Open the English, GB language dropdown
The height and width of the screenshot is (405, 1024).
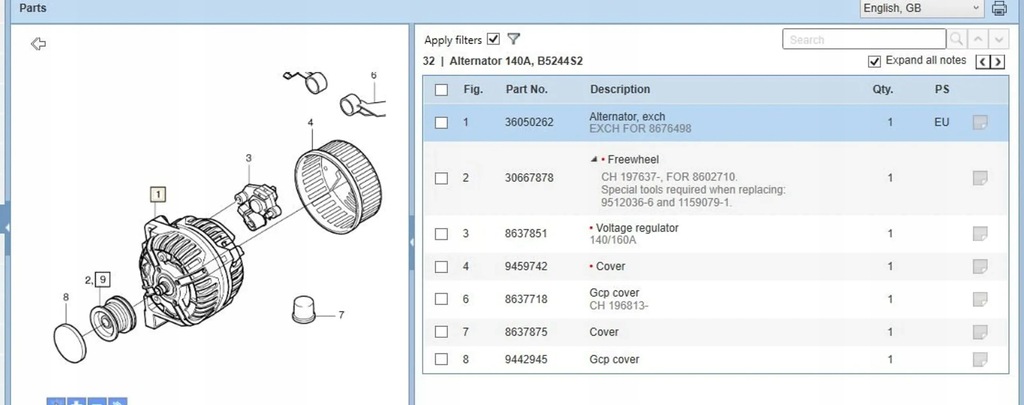tap(921, 8)
